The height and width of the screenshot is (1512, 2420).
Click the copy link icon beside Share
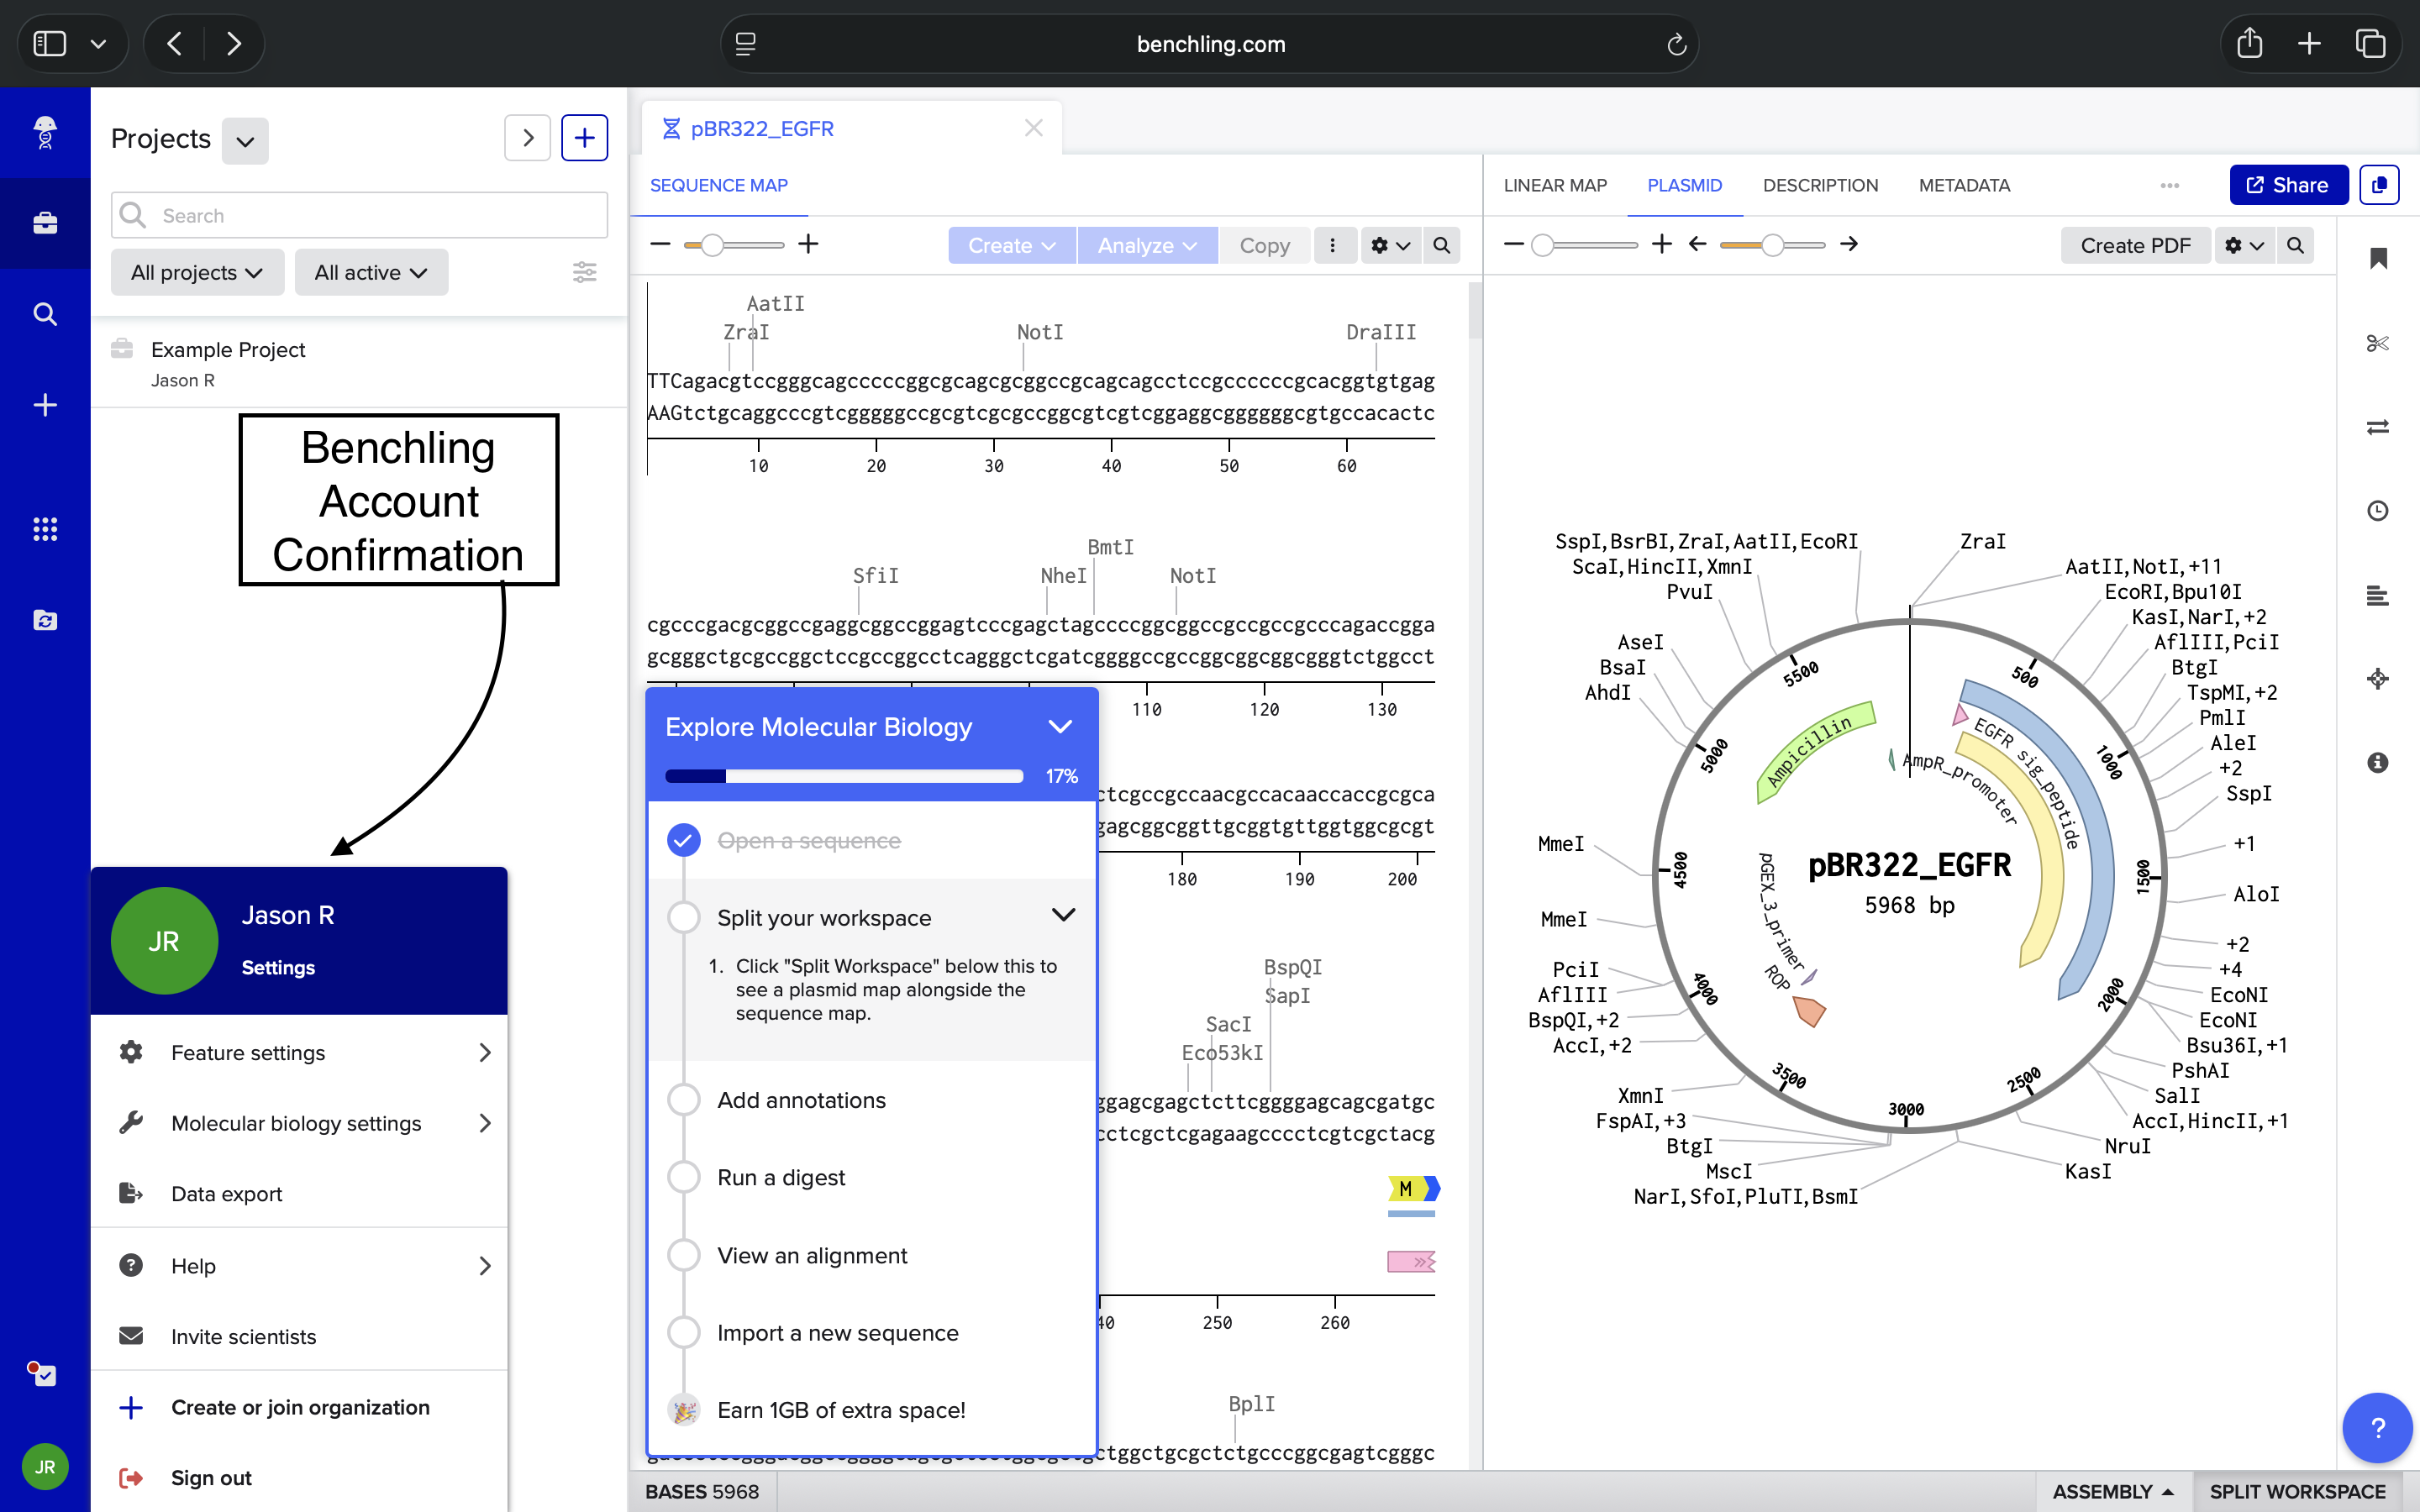point(2379,185)
